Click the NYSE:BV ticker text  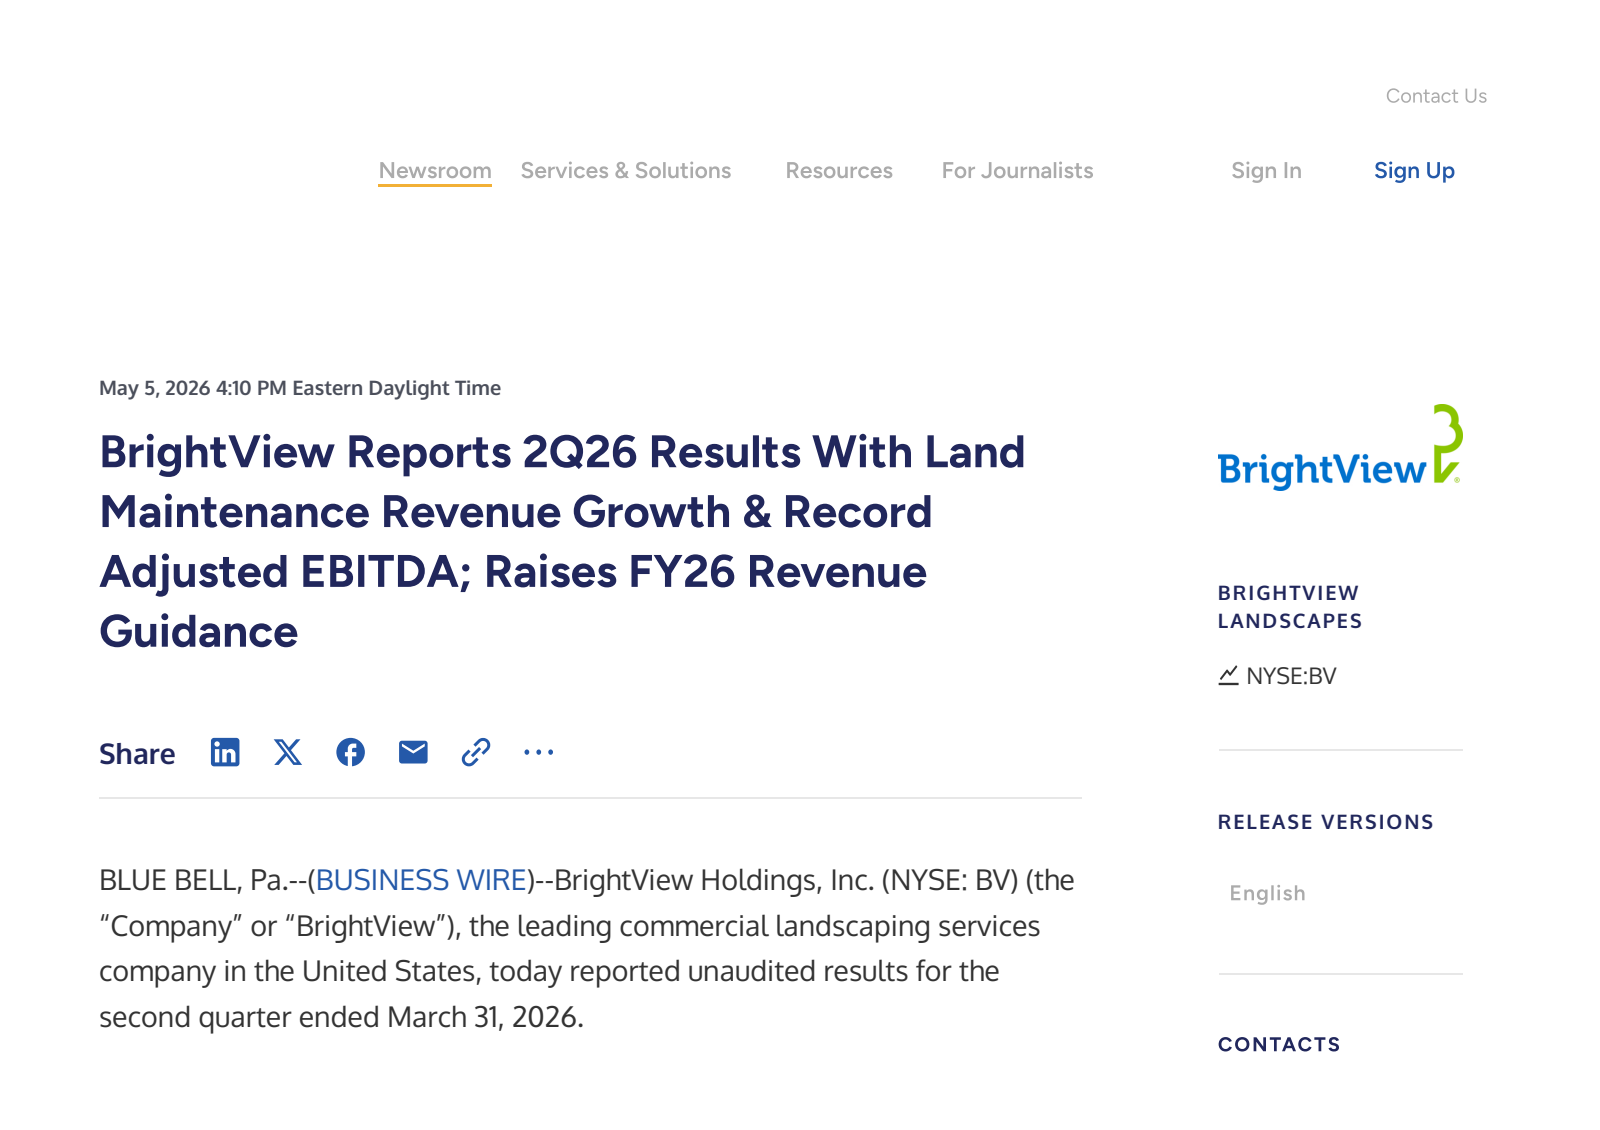pyautogui.click(x=1291, y=676)
